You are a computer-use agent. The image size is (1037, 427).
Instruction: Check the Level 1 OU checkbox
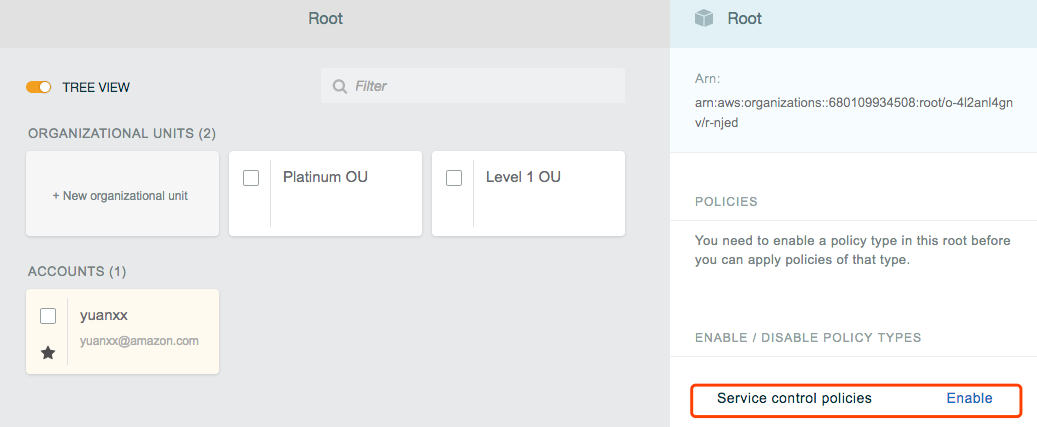coord(454,178)
